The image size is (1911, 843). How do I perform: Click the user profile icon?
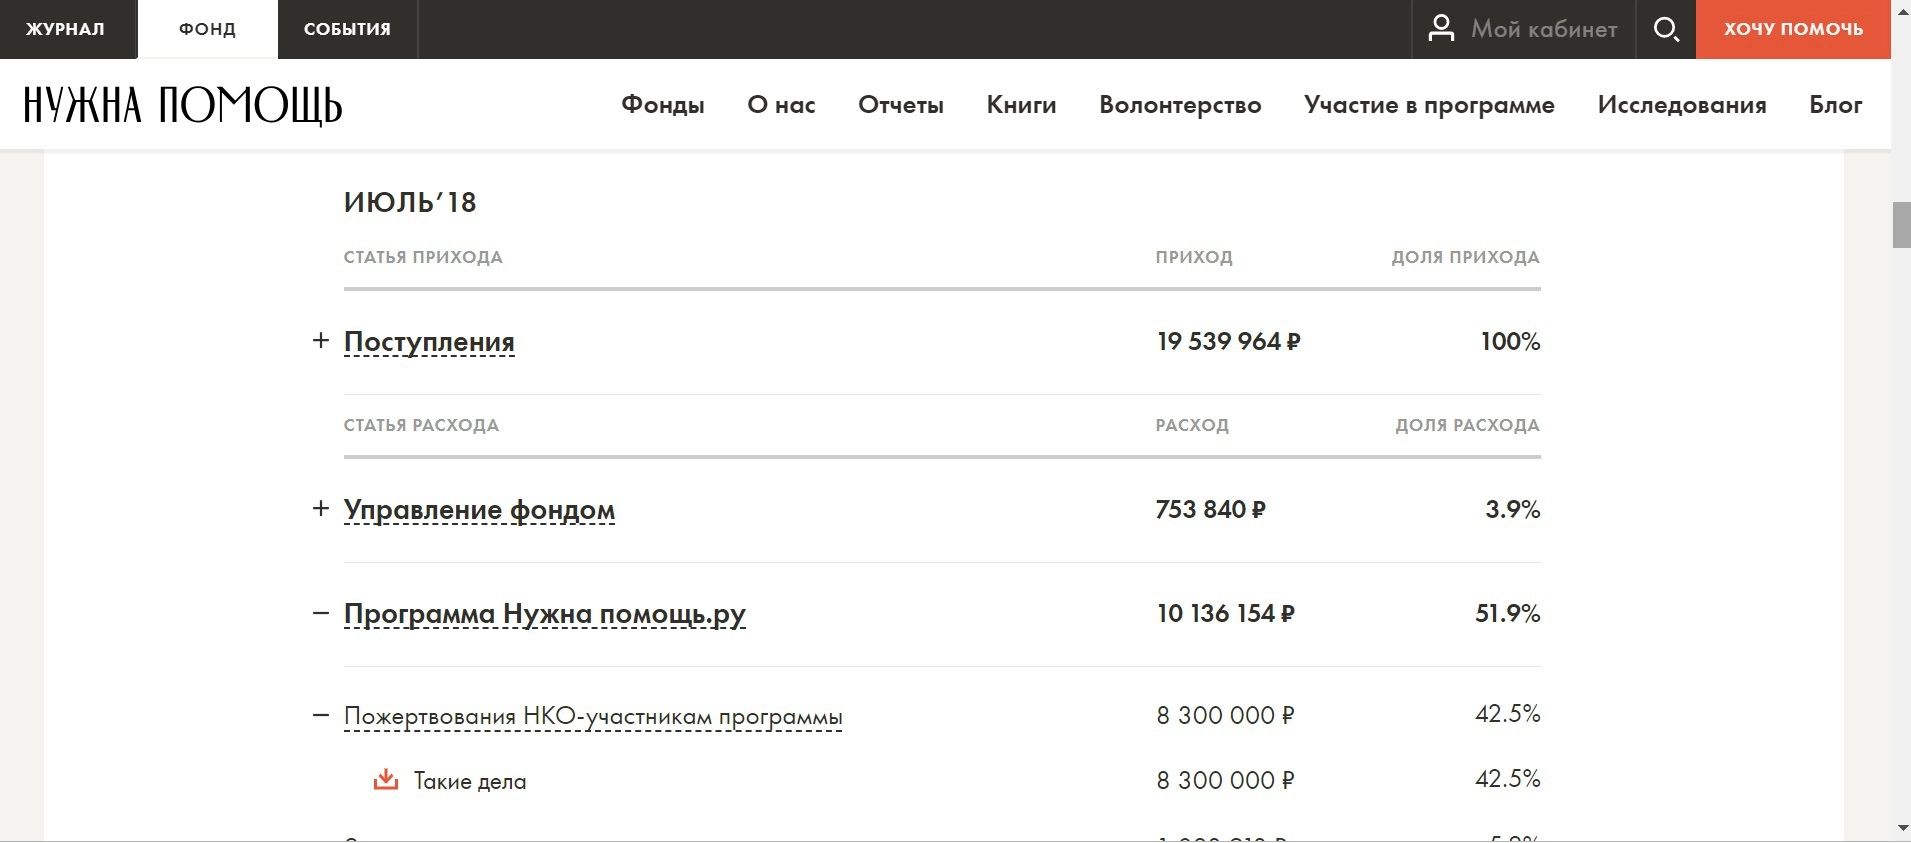[1441, 29]
